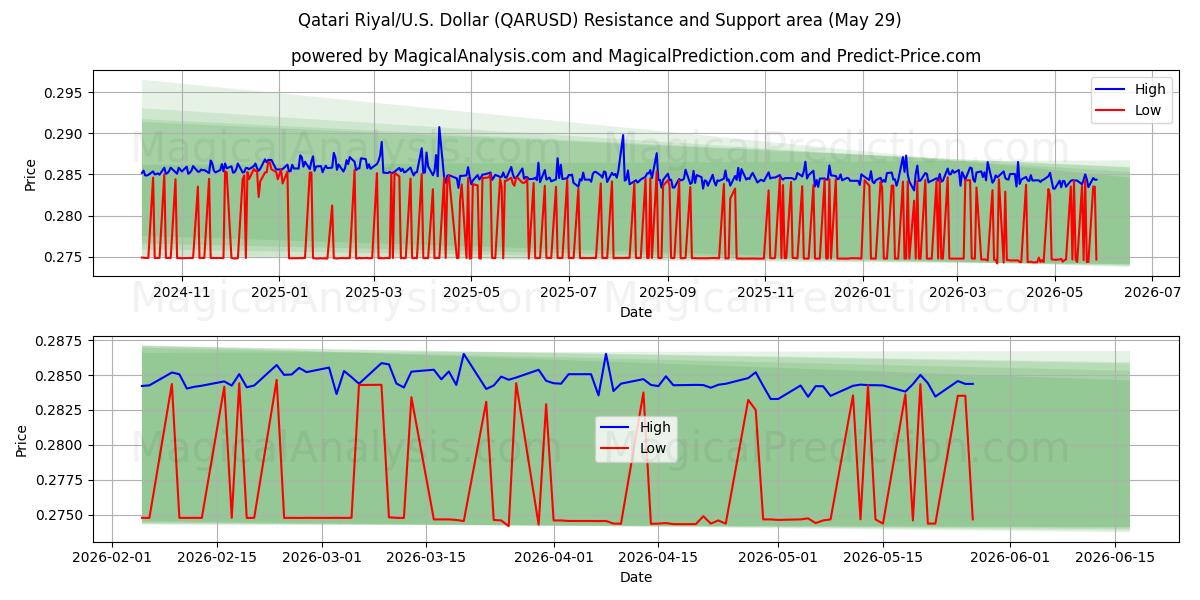Click 'High' in the bottom chart legend
This screenshot has width=1200, height=600.
coord(655,427)
